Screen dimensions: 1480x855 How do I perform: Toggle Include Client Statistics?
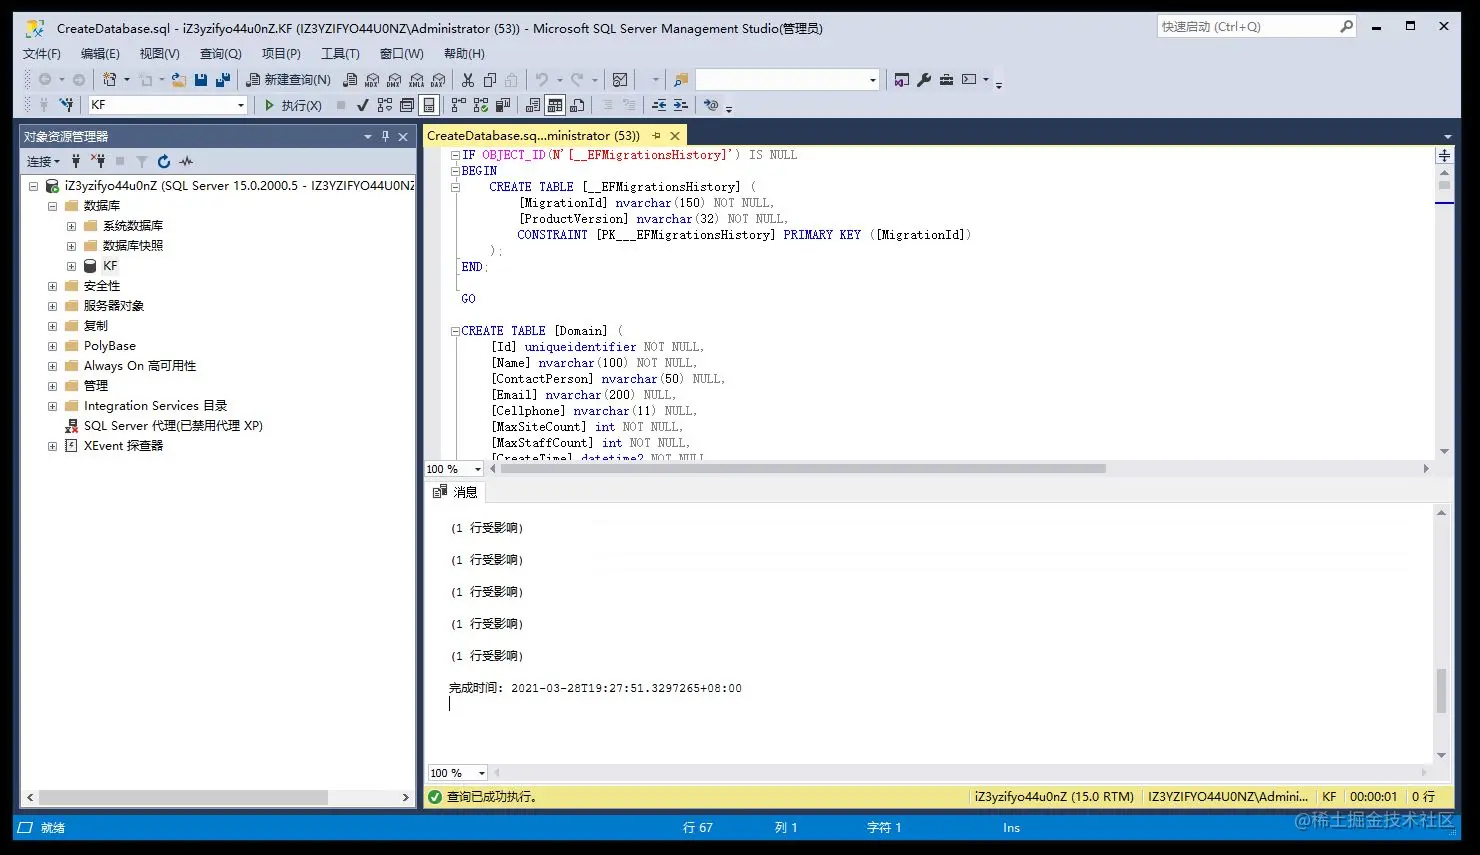click(x=503, y=105)
